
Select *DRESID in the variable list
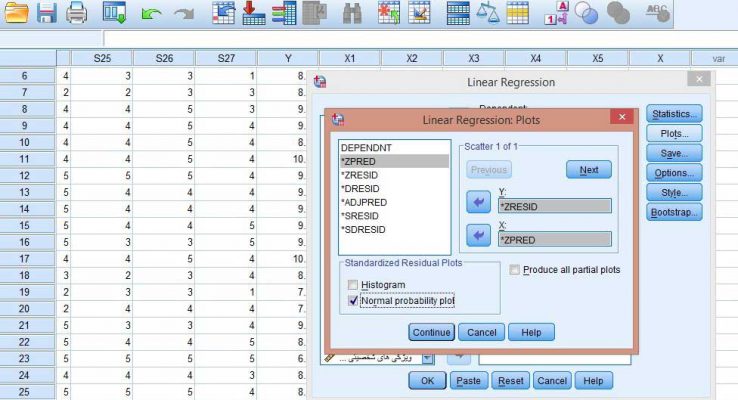pos(394,189)
